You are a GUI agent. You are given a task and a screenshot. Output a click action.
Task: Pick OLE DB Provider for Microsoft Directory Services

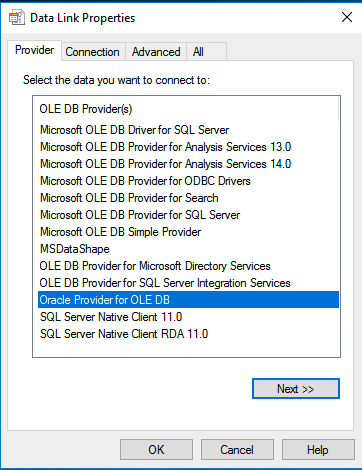pos(155,266)
